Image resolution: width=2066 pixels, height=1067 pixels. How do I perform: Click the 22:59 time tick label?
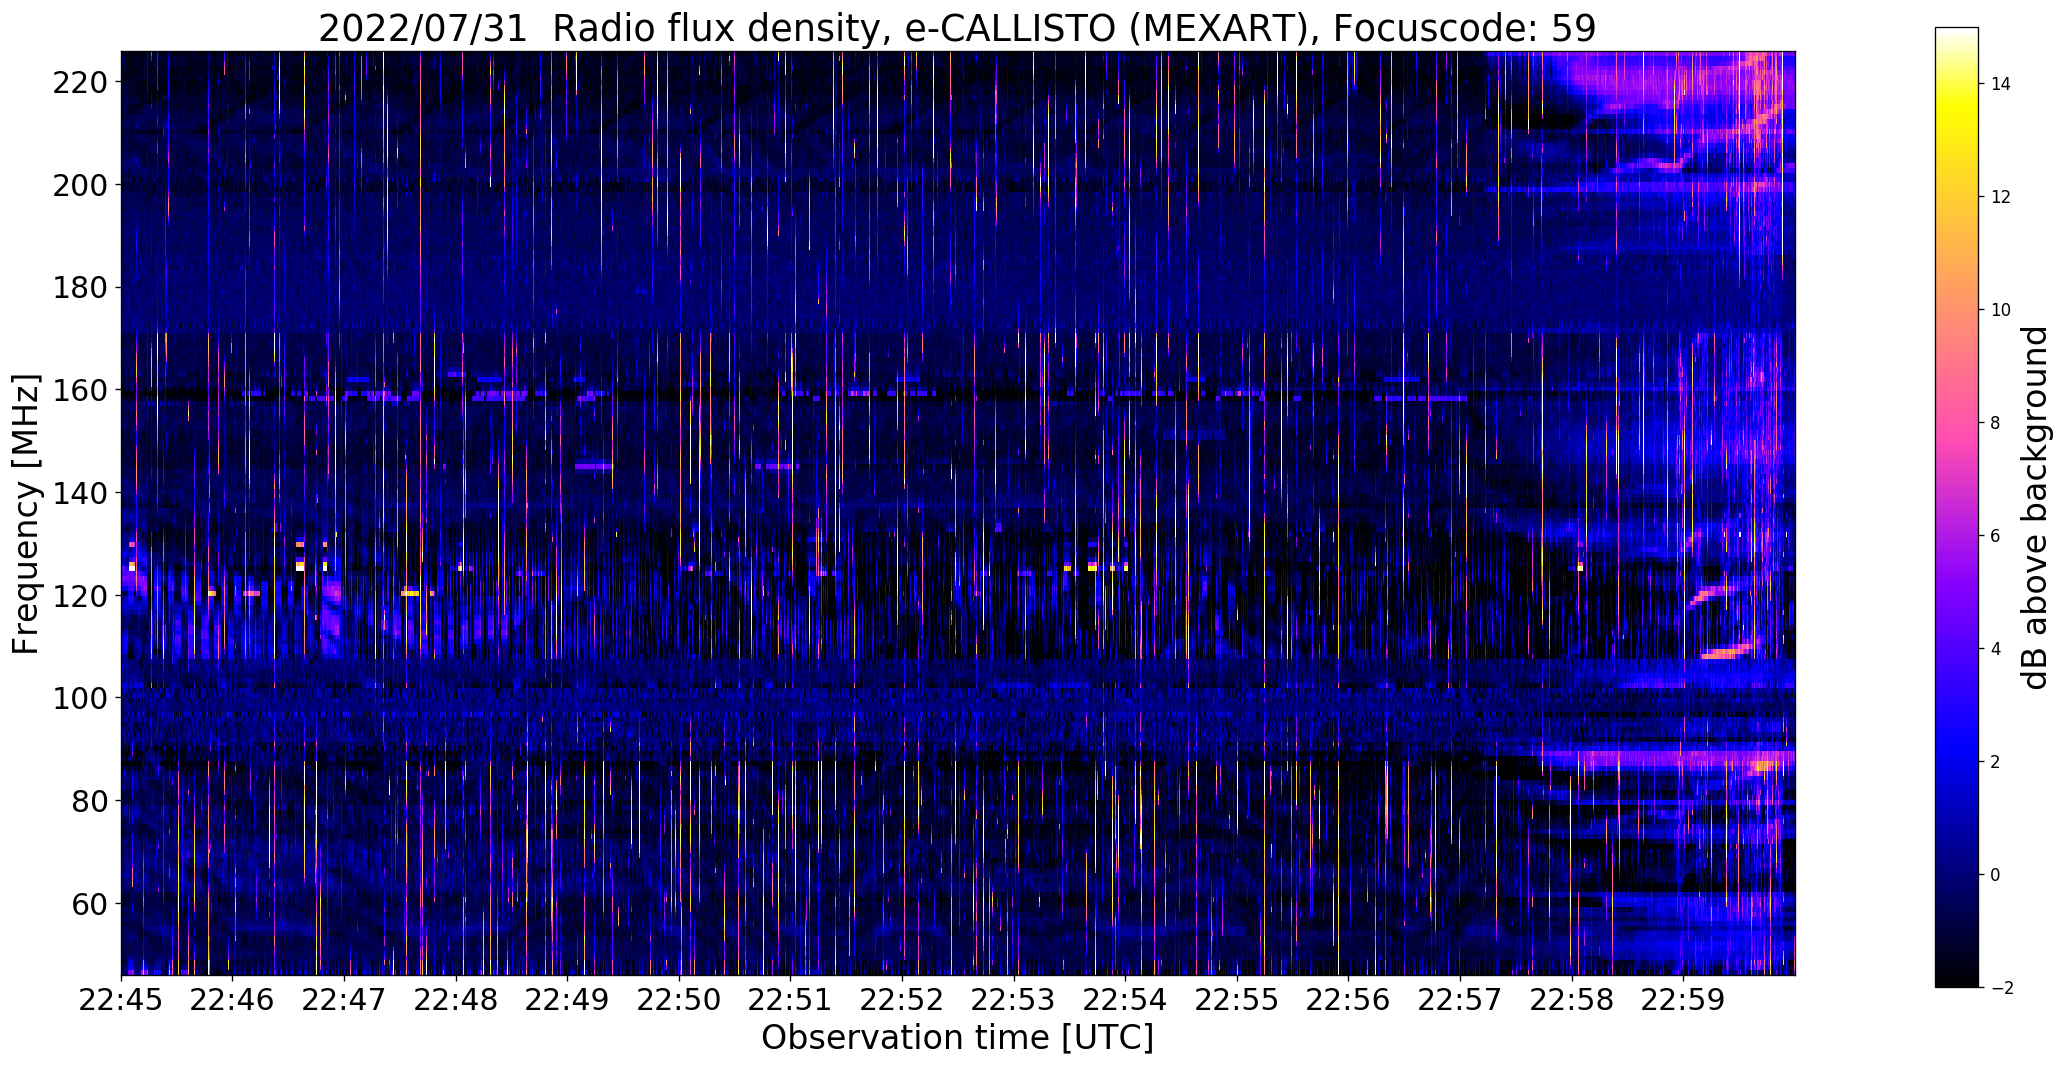[x=1683, y=999]
